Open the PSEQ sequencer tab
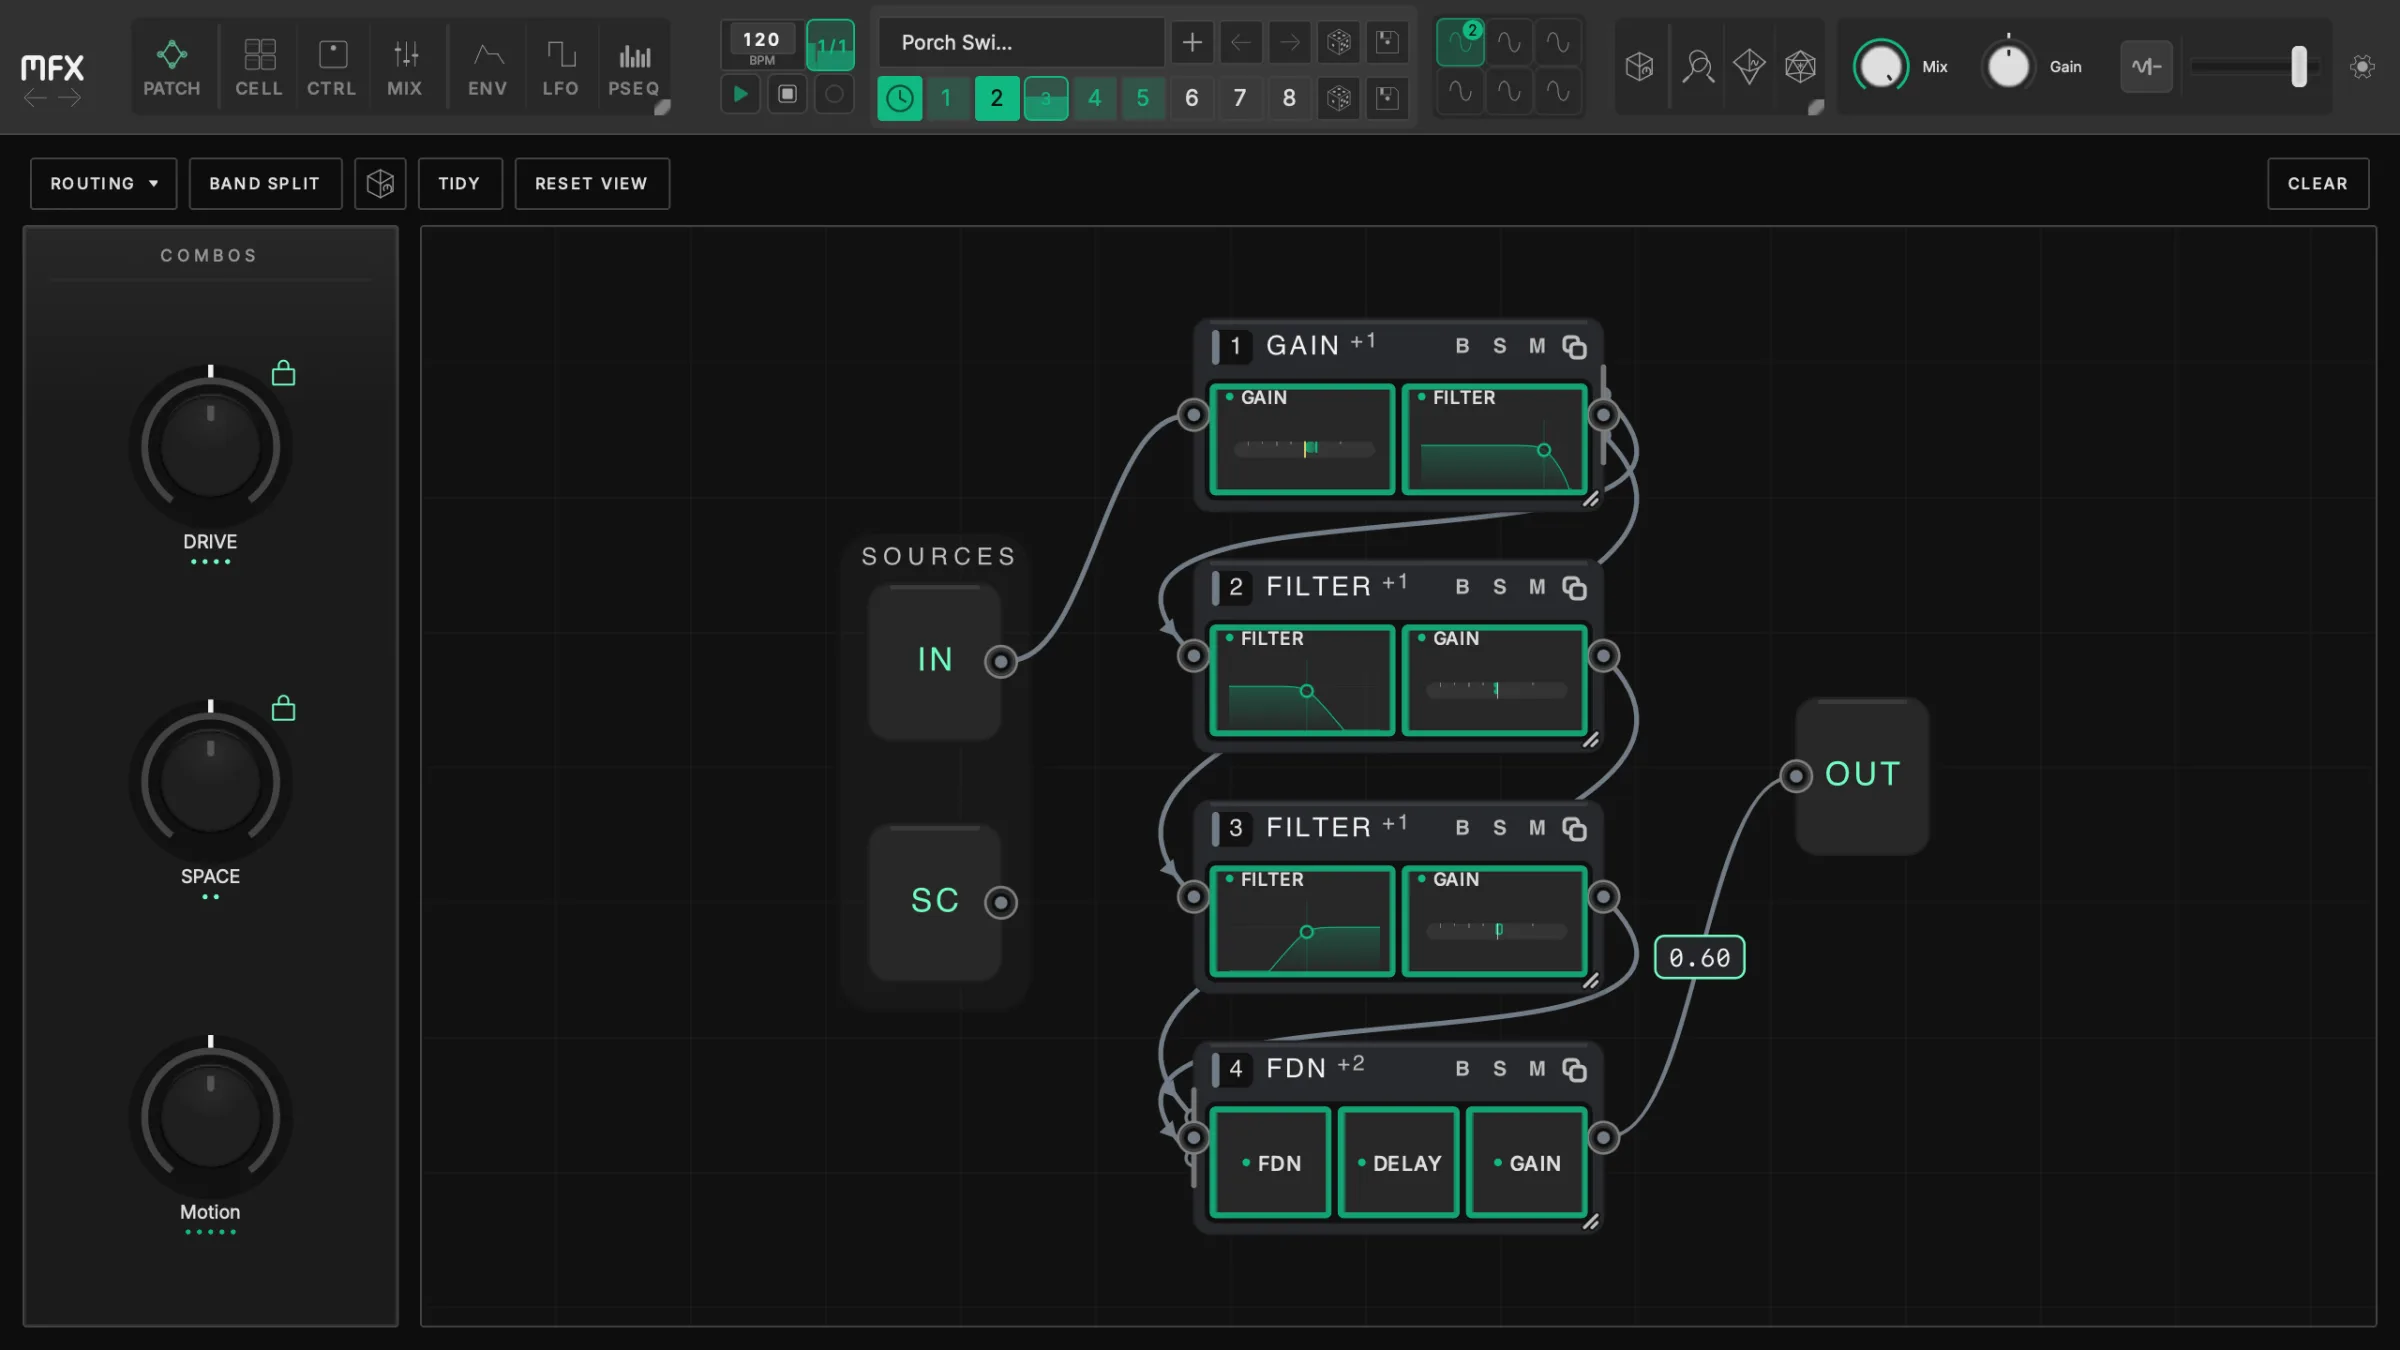This screenshot has width=2400, height=1350. pyautogui.click(x=634, y=67)
